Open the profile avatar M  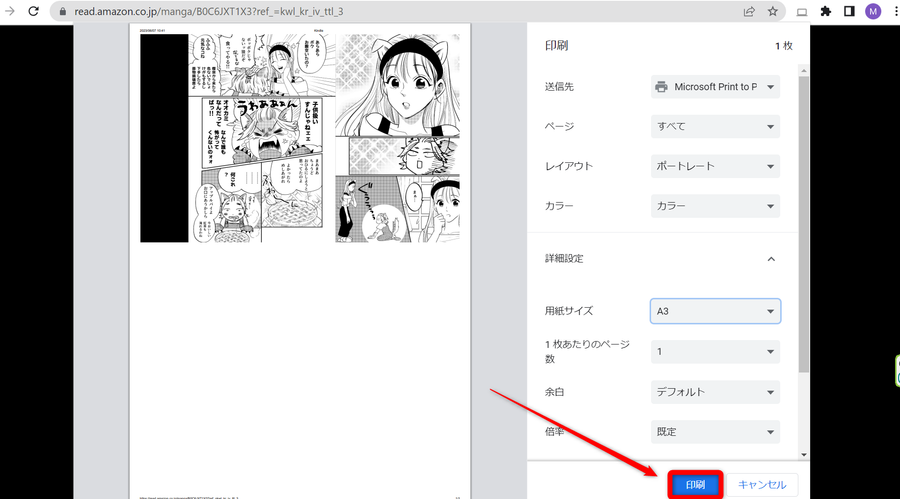(x=873, y=11)
